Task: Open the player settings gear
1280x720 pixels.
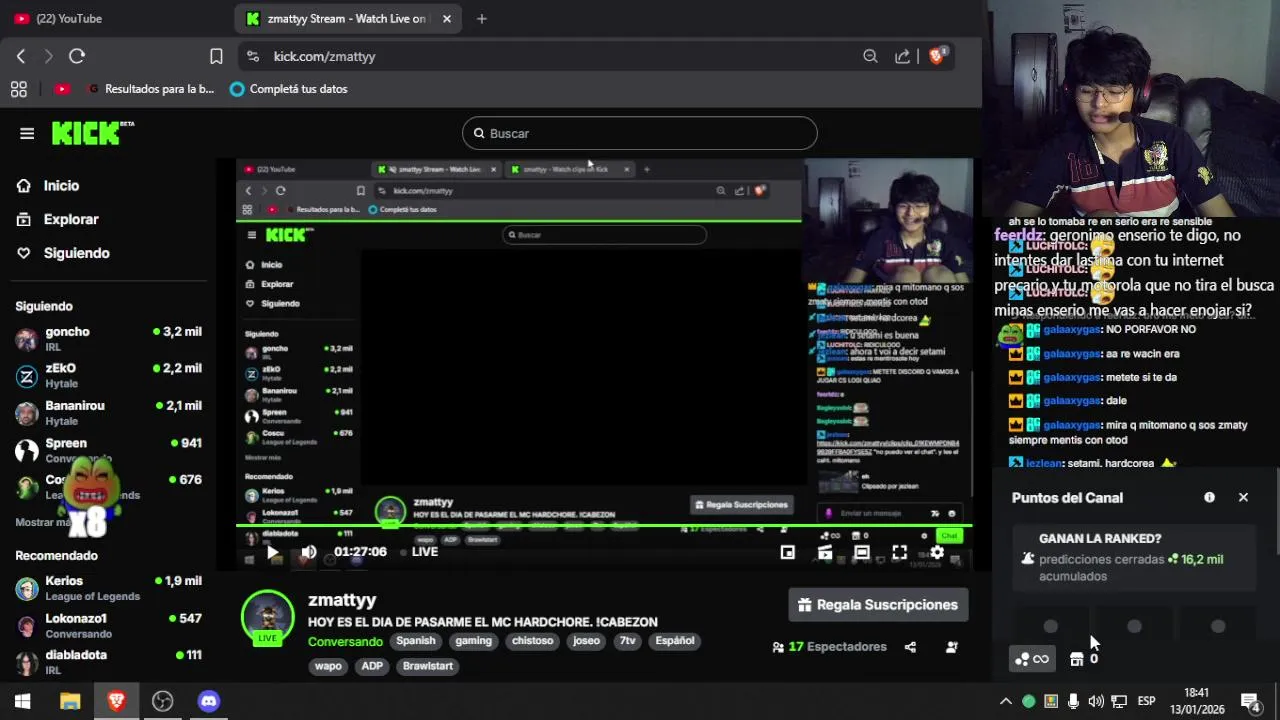Action: 937,552
